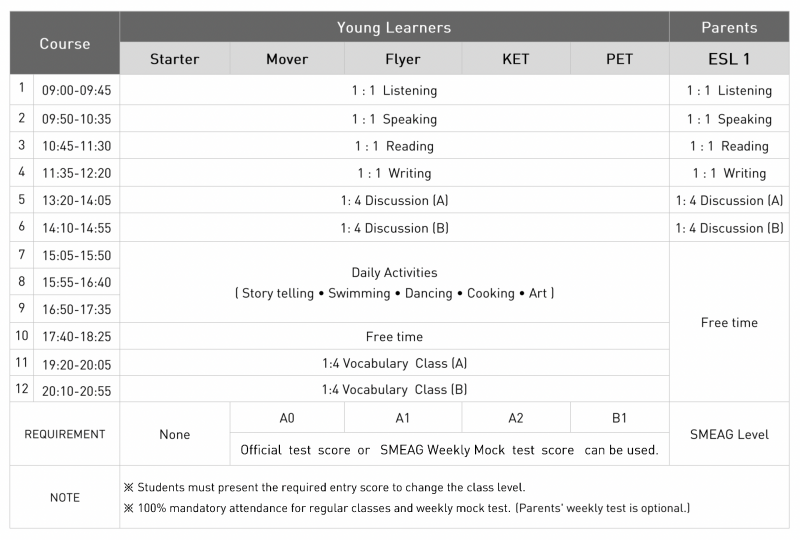This screenshot has width=800, height=540.
Task: Select the REQUIREMENT row label
Action: pos(65,434)
